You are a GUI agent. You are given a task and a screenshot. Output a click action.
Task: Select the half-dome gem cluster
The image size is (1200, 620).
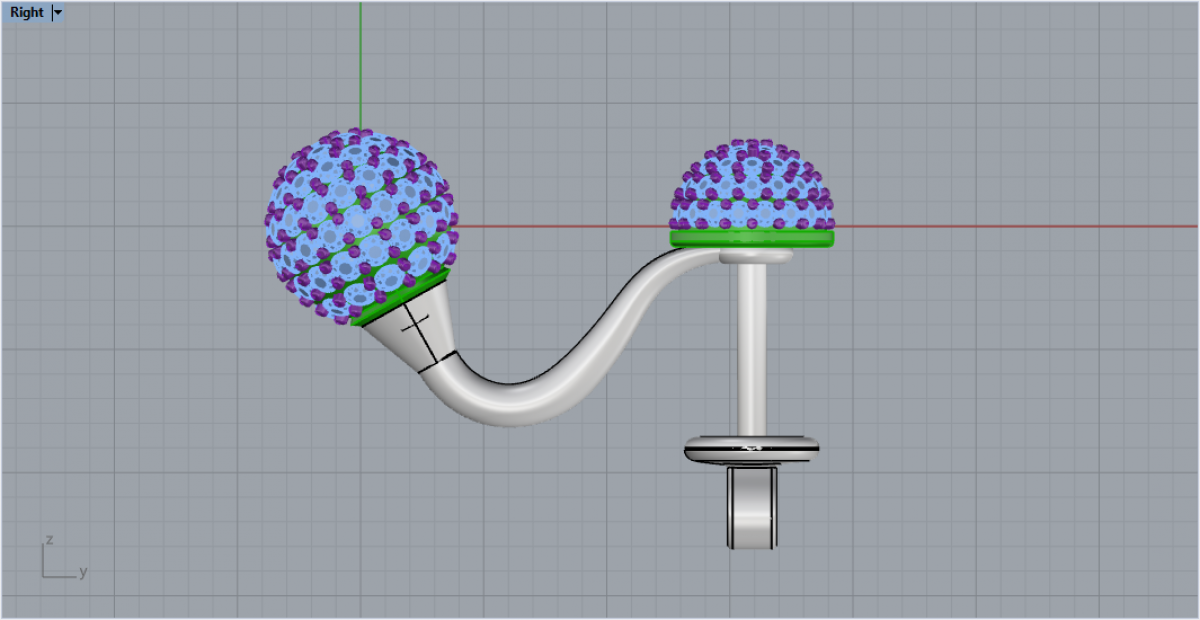coord(752,188)
